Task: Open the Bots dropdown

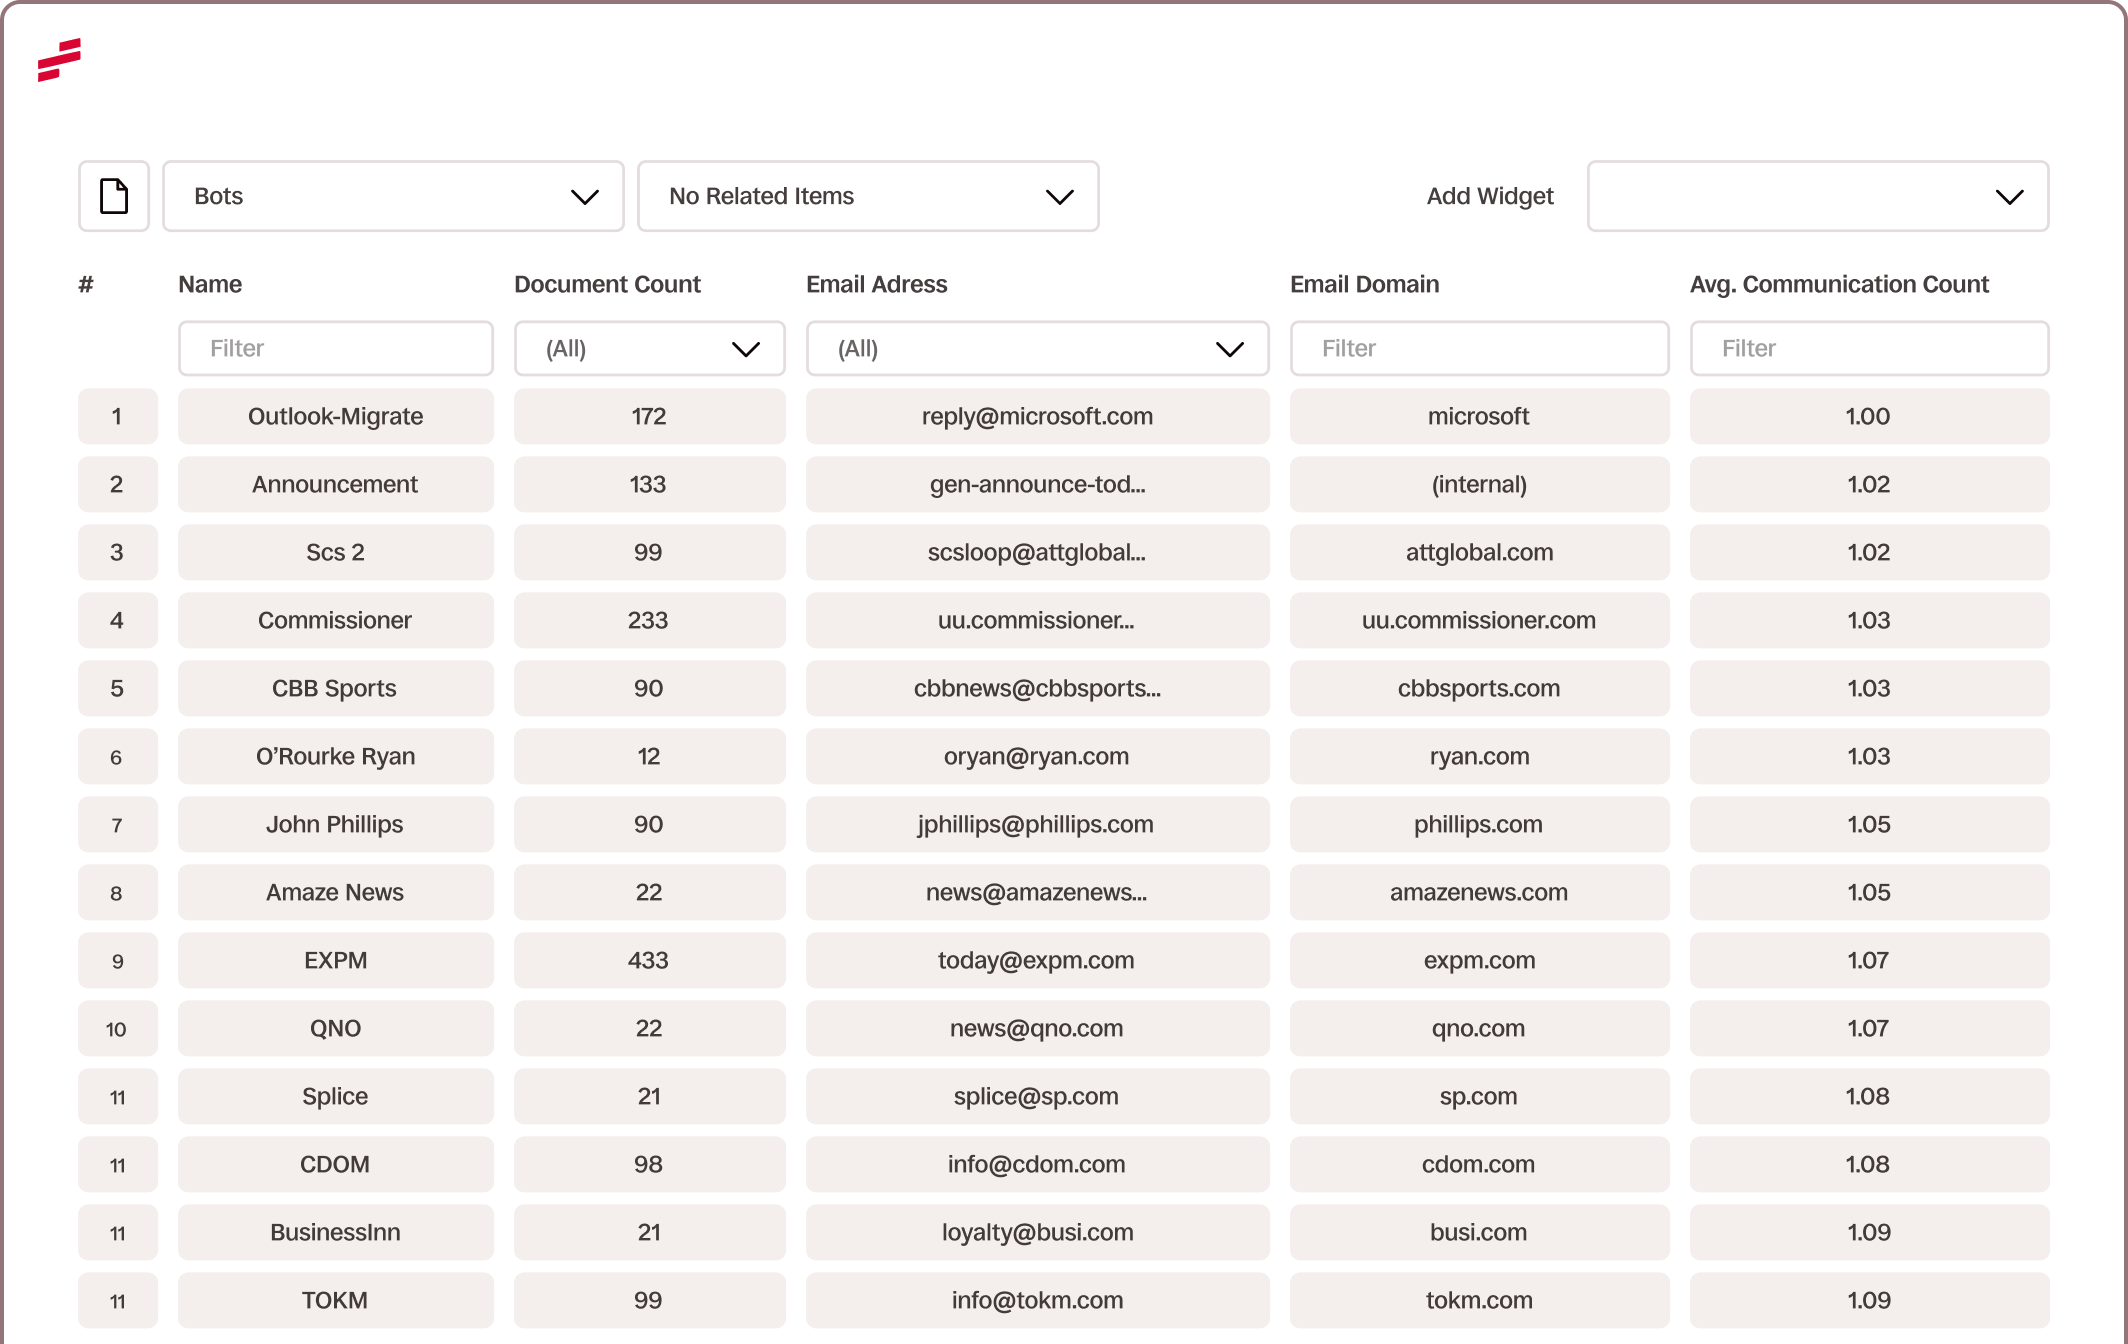Action: [x=393, y=196]
